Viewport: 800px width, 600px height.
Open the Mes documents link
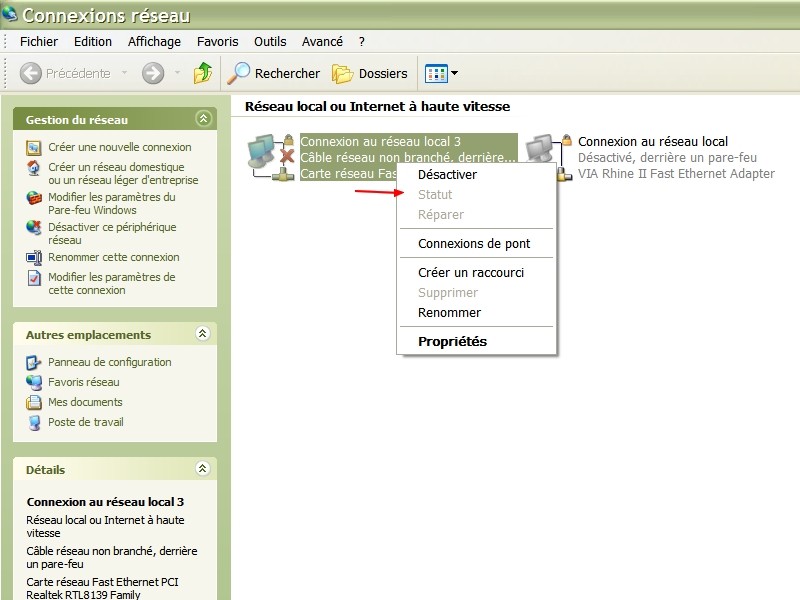point(85,402)
